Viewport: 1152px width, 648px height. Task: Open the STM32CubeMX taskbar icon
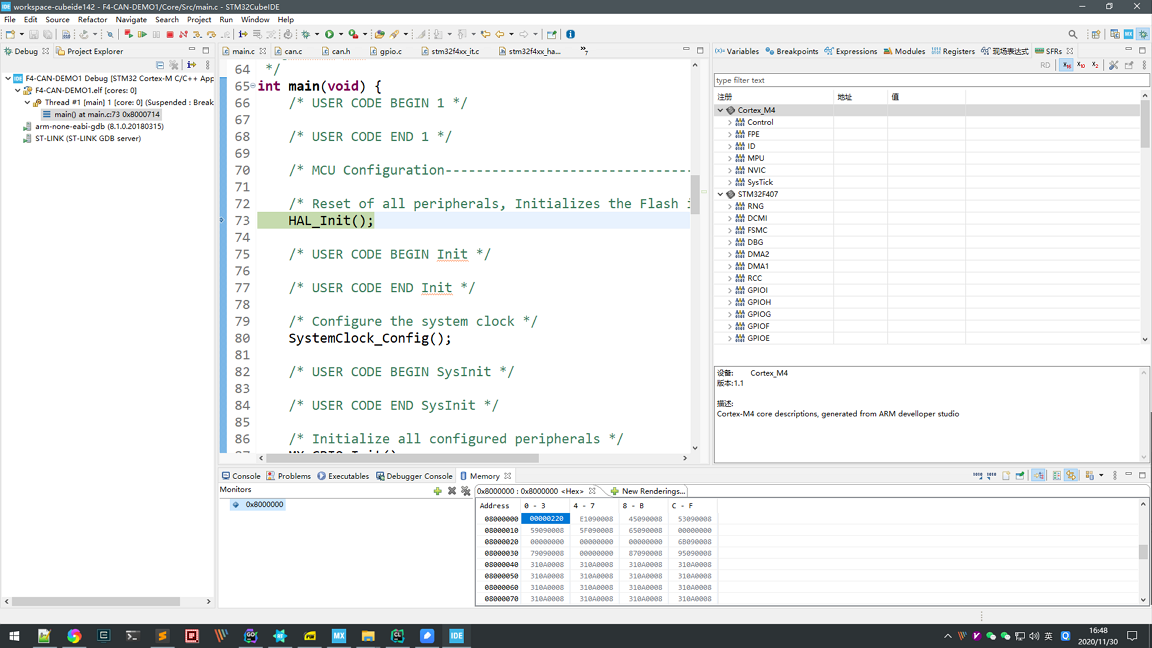tap(339, 636)
